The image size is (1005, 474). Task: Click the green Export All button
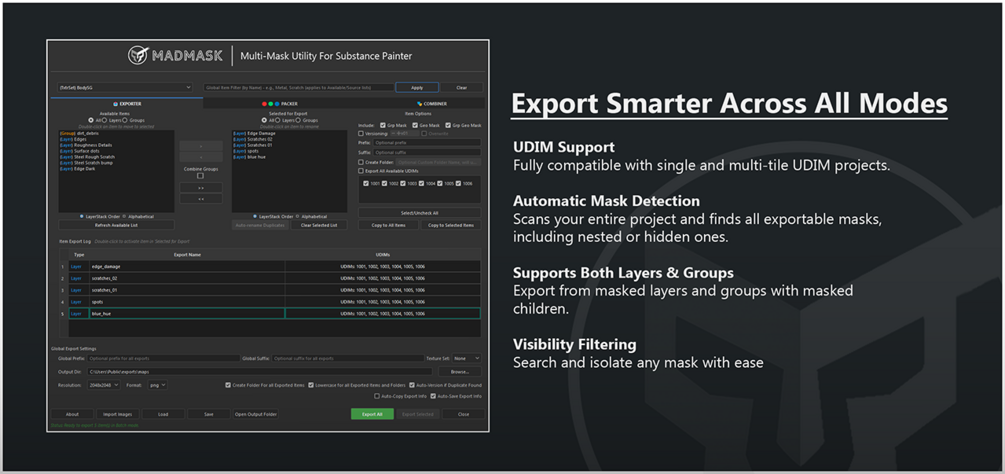372,414
